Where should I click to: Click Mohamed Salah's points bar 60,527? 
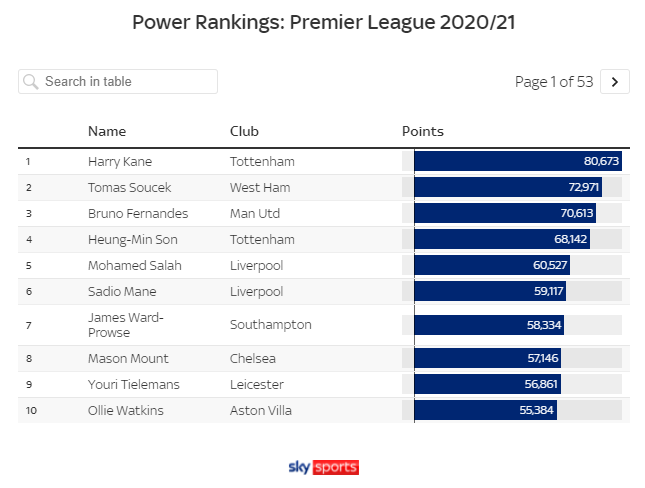tap(492, 265)
